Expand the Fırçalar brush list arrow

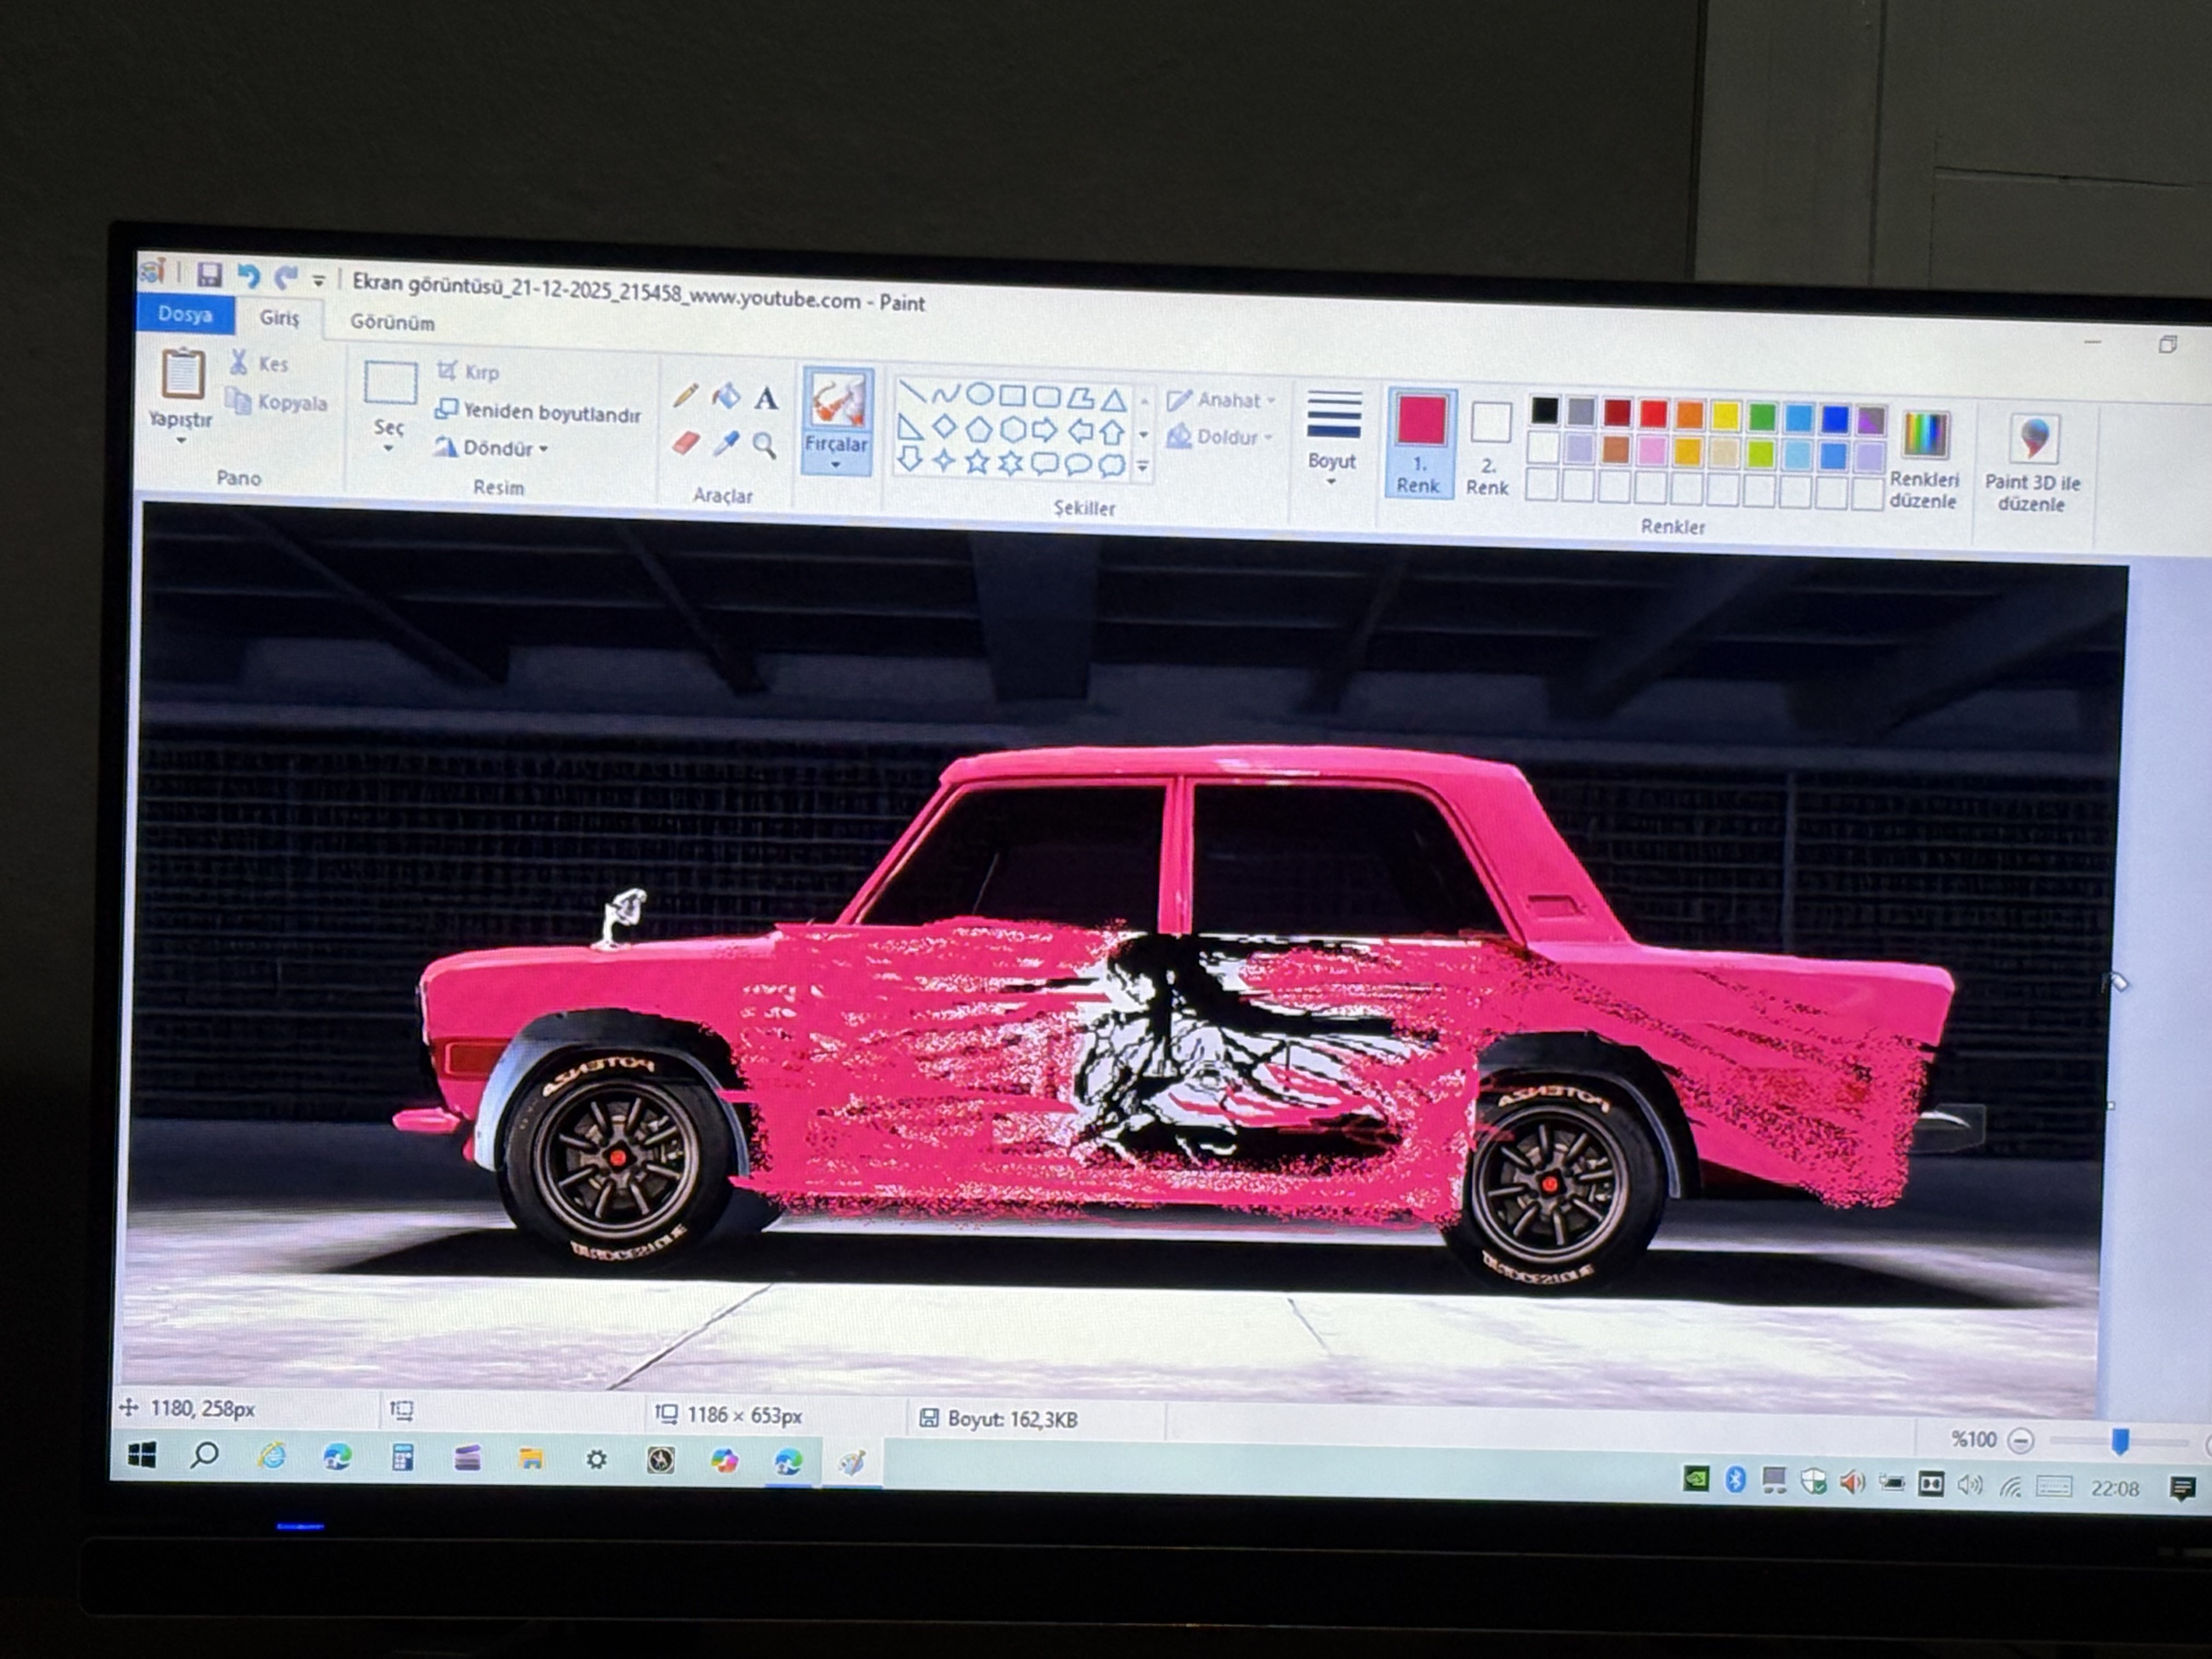836,464
